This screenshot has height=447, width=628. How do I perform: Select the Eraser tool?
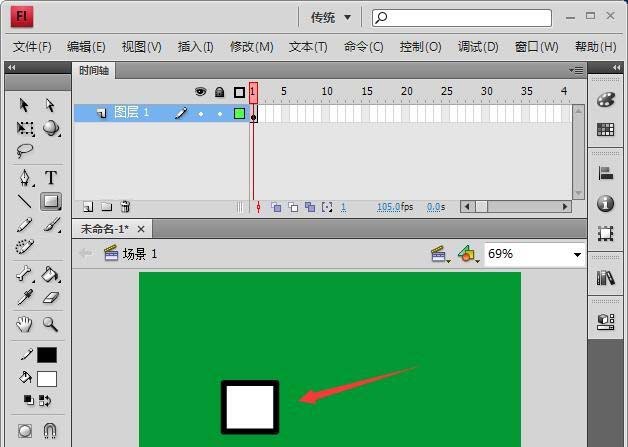point(51,298)
